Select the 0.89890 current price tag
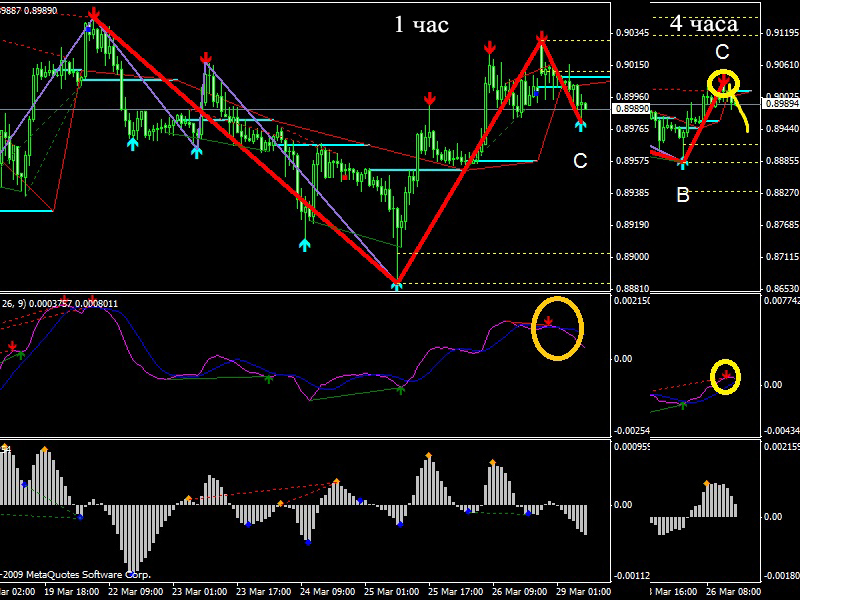This screenshot has height=600, width=864. click(631, 109)
